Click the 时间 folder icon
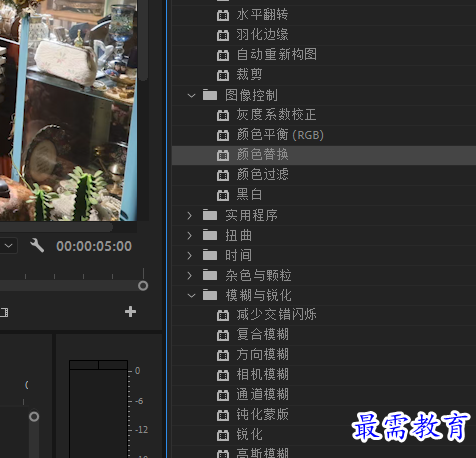The image size is (476, 458). pos(210,255)
